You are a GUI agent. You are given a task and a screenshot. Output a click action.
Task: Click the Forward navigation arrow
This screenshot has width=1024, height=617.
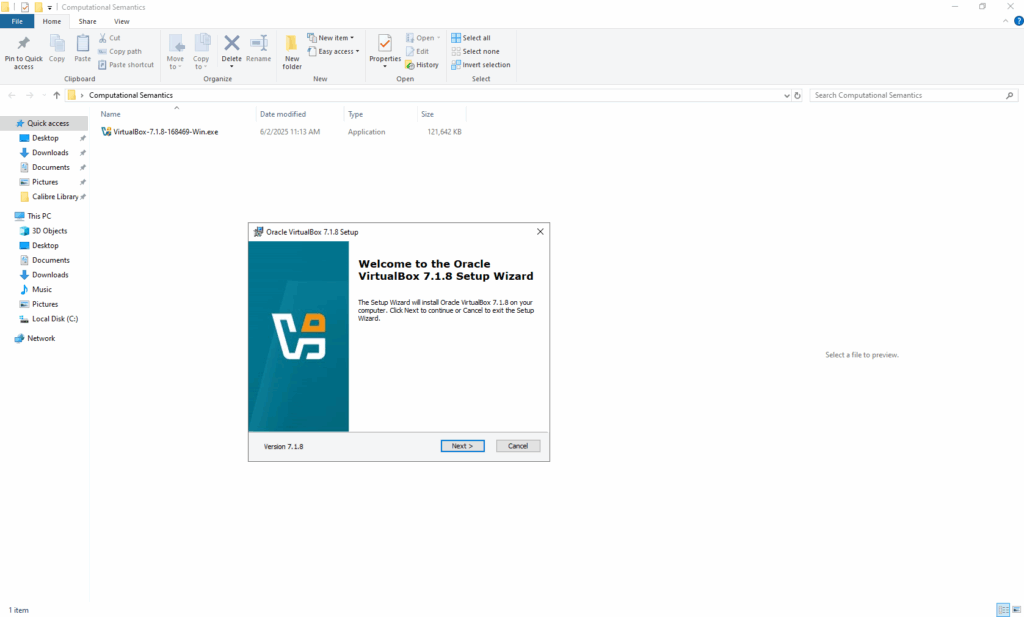29,95
